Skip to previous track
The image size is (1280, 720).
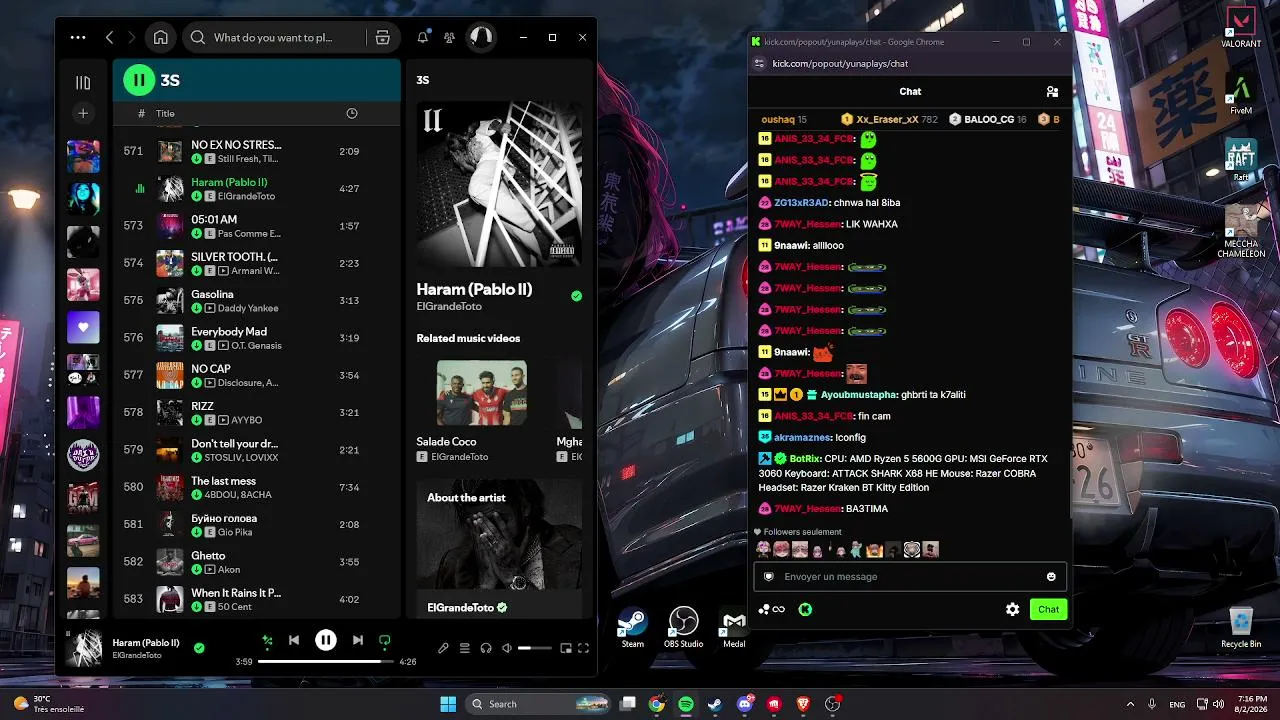tap(294, 640)
